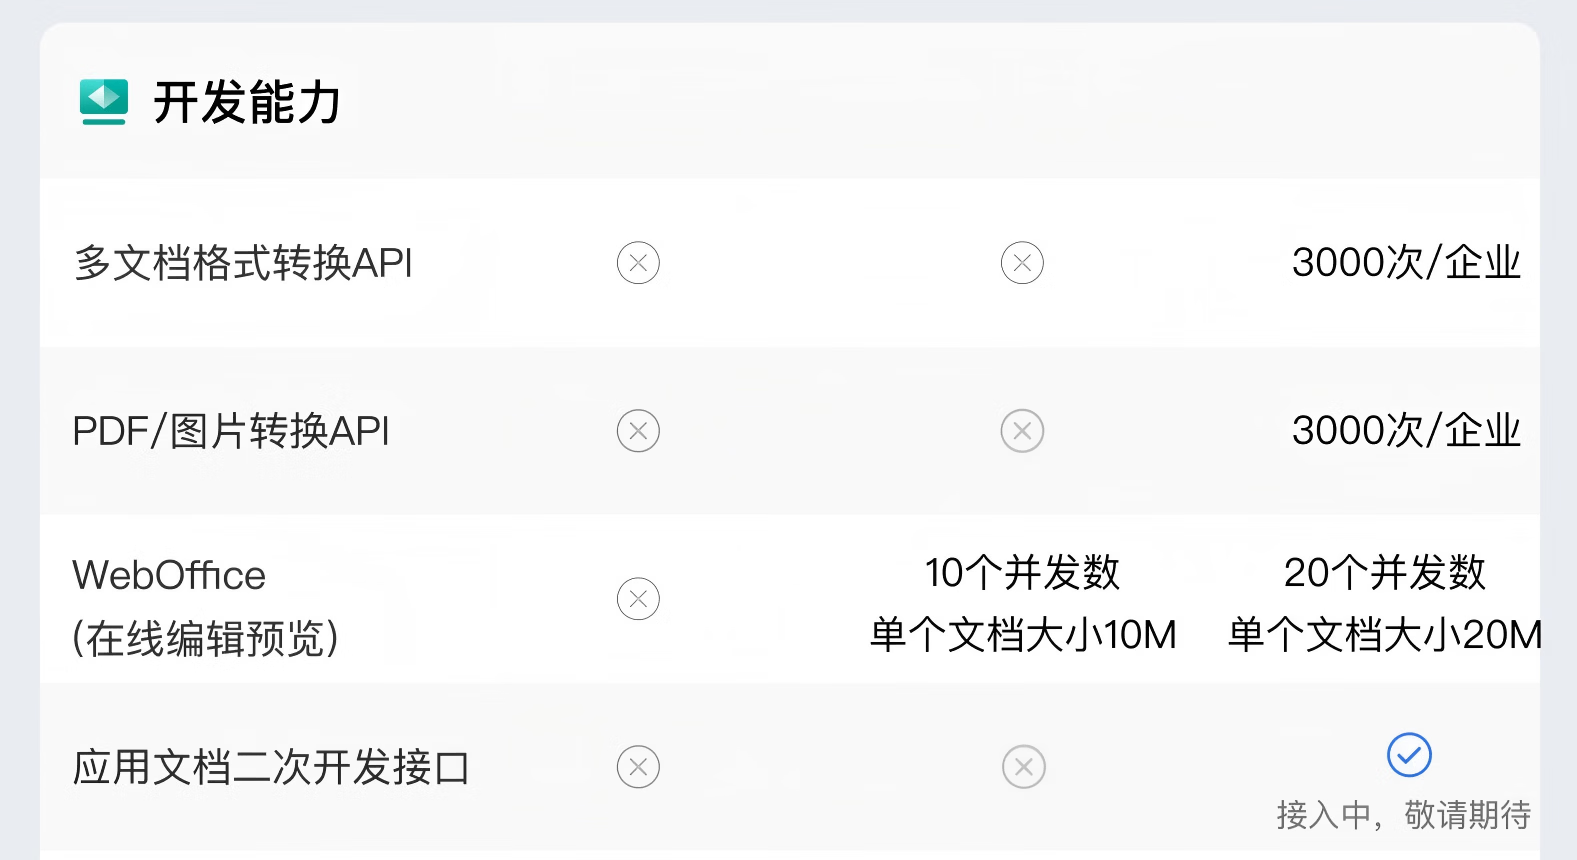
Task: Click the 开发能力 section heading
Action: pos(247,102)
